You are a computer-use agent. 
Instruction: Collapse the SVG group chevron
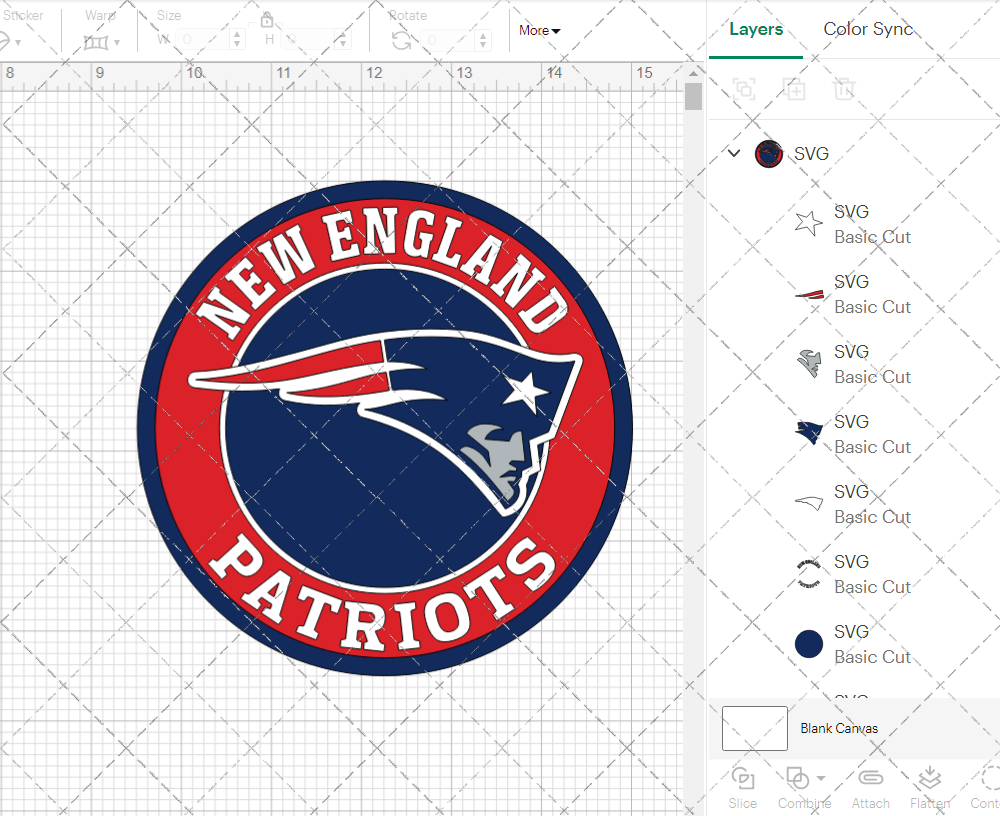click(734, 153)
